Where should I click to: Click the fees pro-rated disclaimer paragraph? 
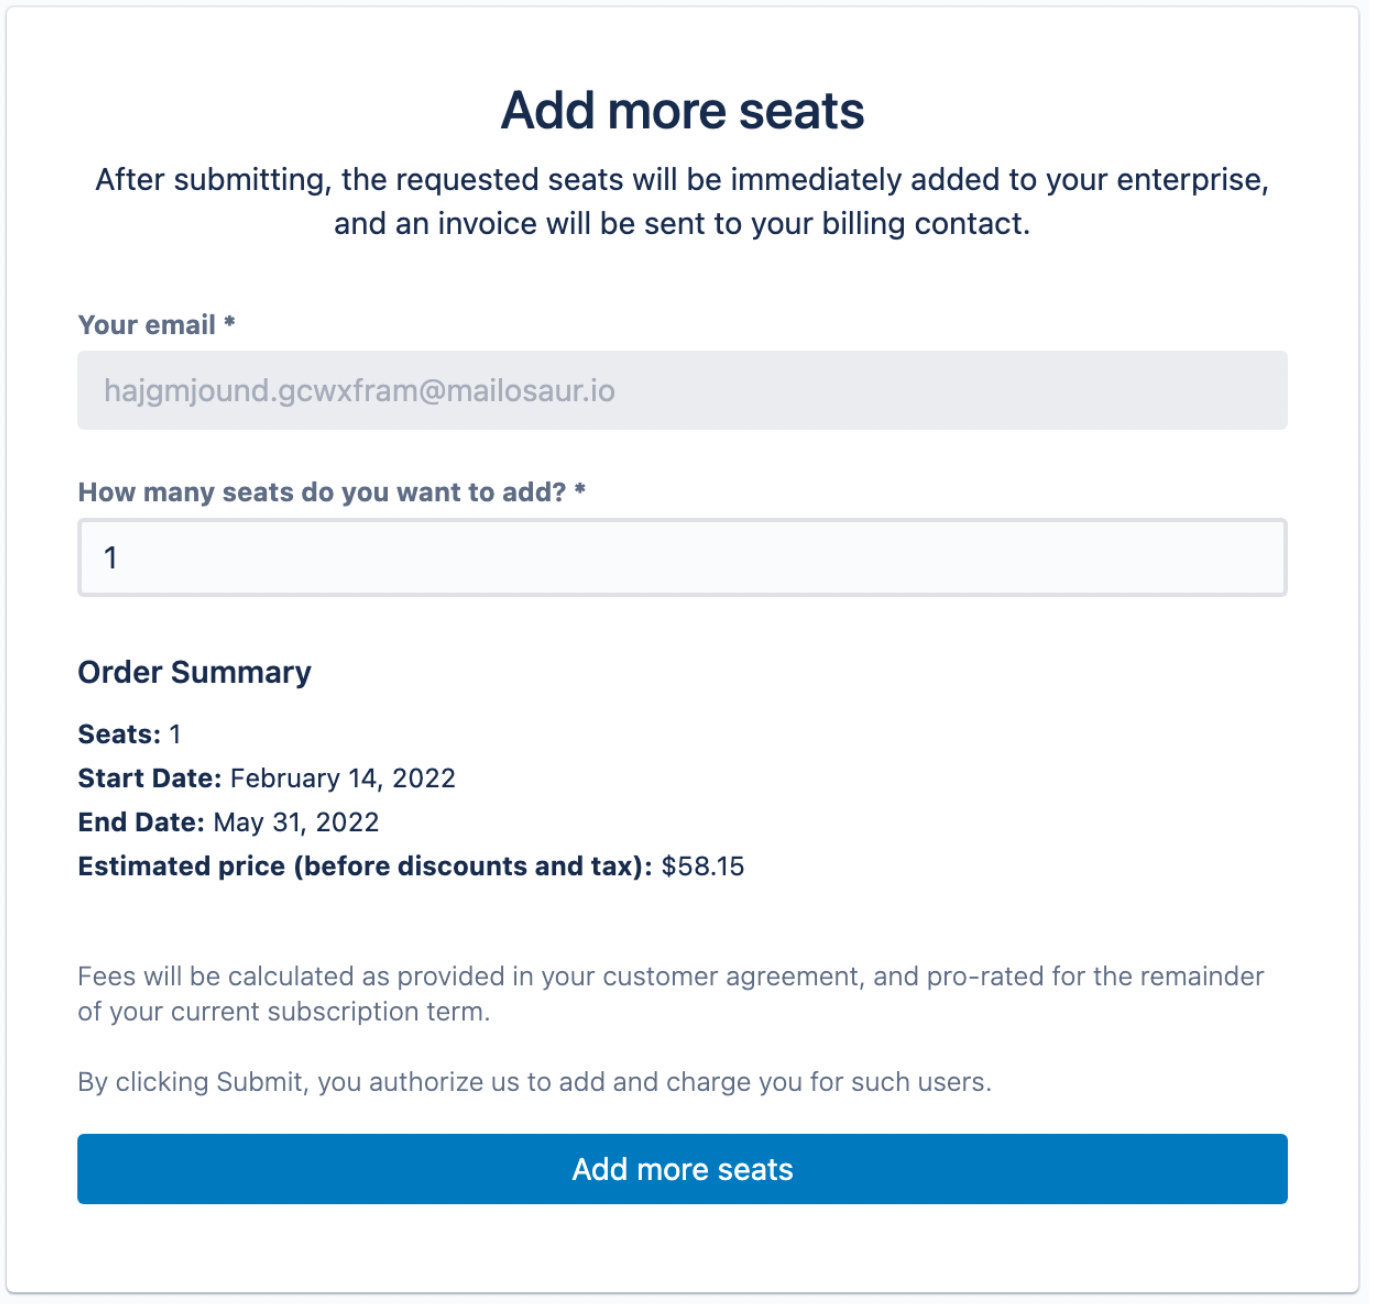point(671,994)
